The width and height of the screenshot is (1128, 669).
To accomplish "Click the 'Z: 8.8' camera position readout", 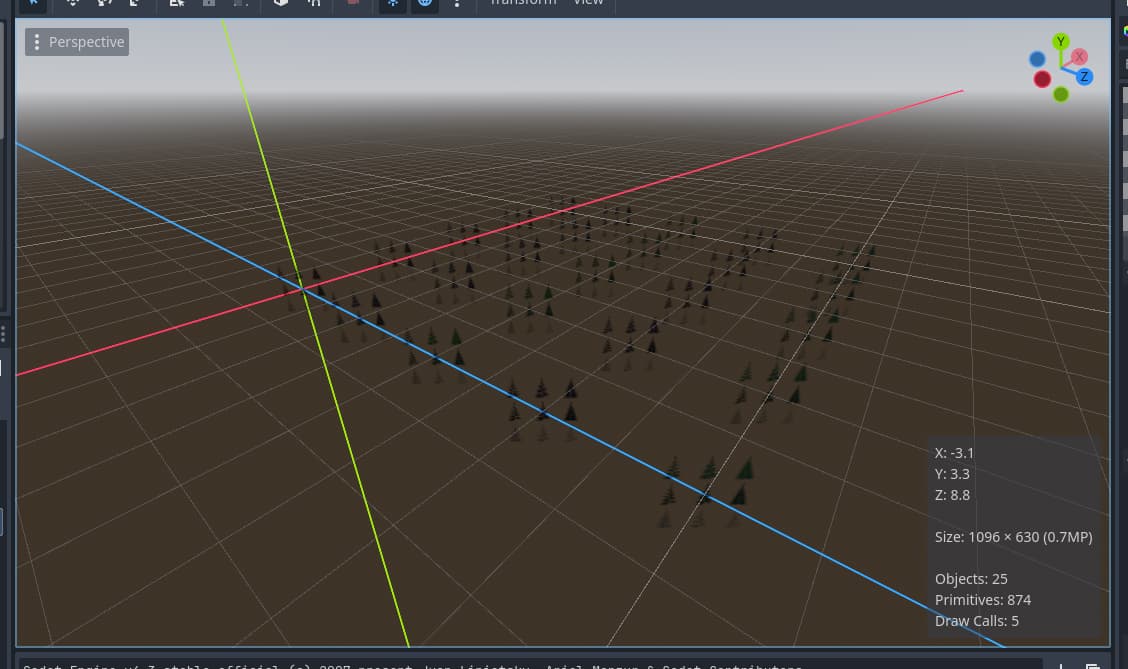I will 952,494.
